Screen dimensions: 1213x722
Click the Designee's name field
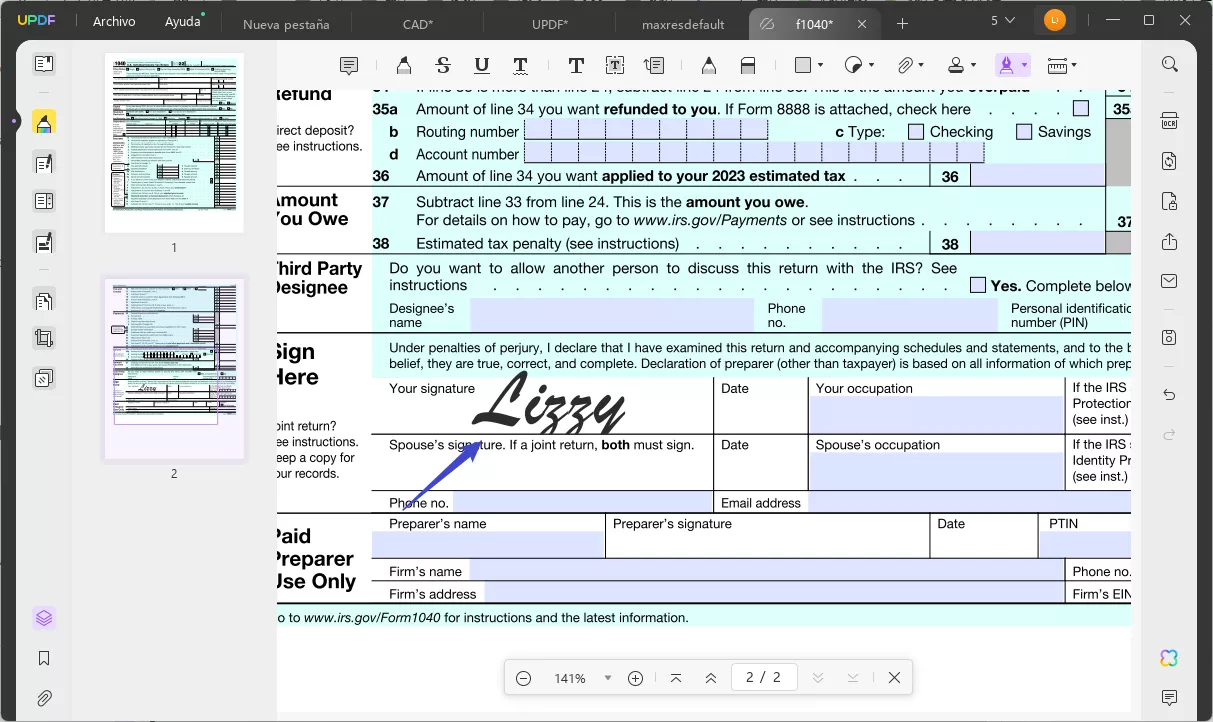611,315
